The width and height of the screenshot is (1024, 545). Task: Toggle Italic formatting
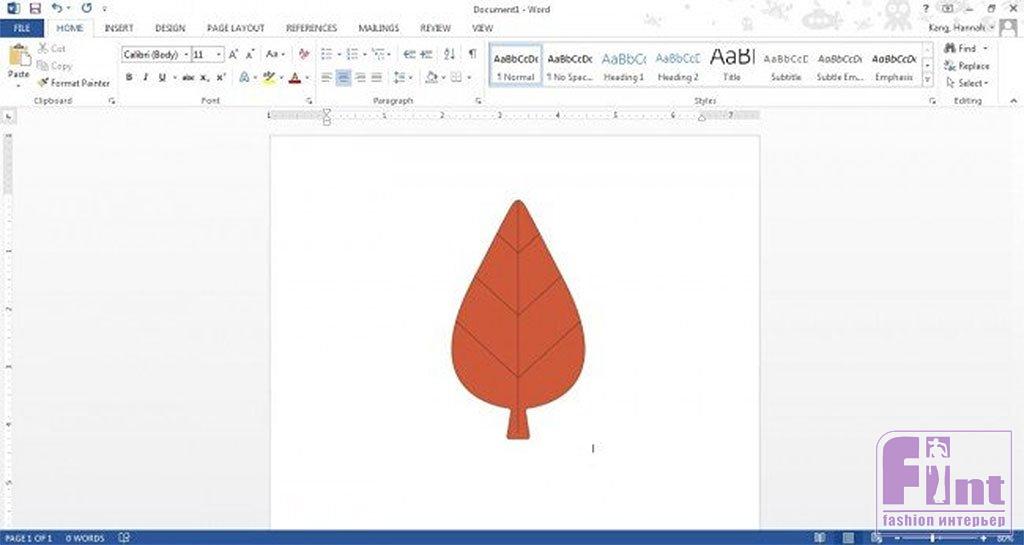145,77
